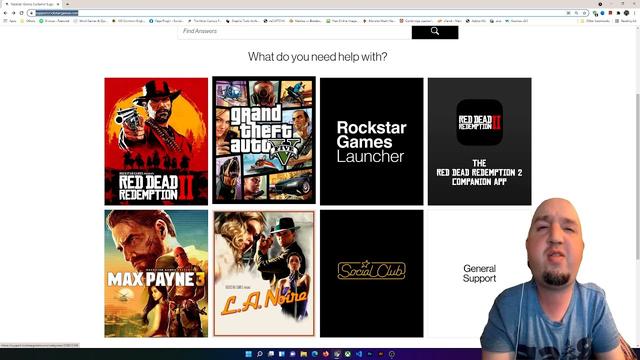Click the highlighted URL in the address bar
640x360 pixels.
coord(56,13)
